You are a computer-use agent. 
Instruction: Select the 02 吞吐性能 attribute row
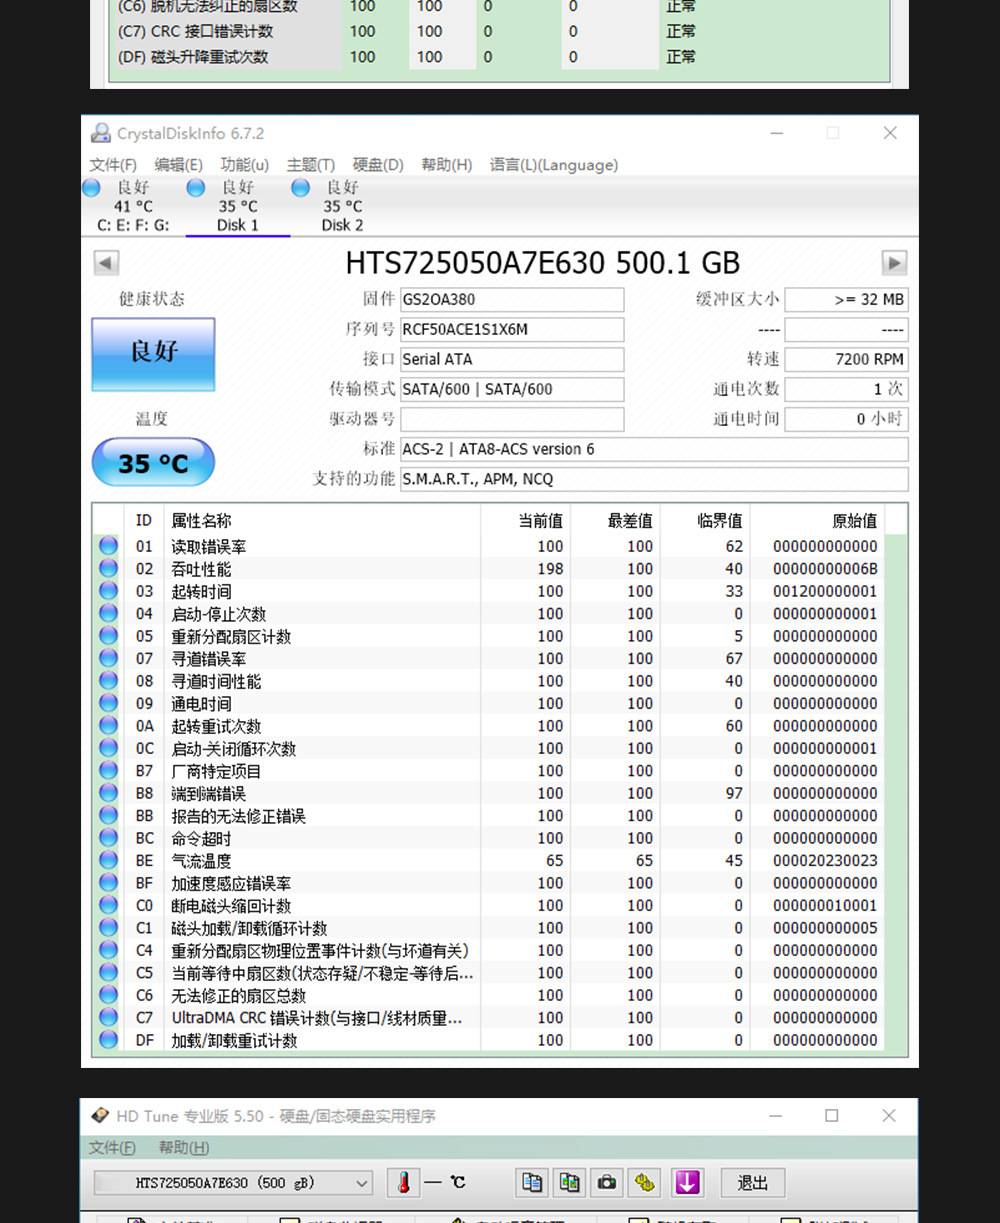(489, 569)
